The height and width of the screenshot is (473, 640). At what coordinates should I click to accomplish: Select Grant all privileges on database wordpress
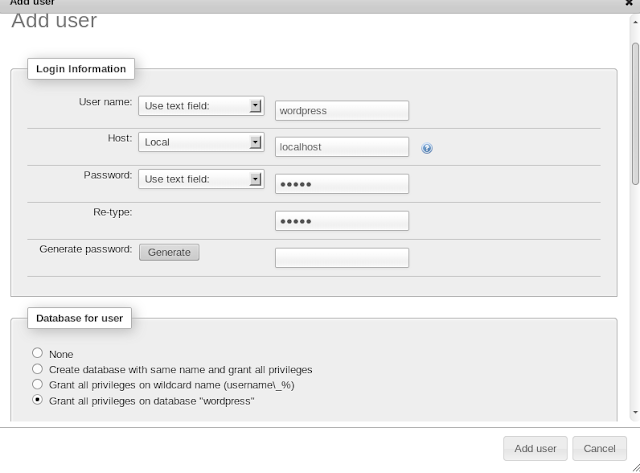click(x=37, y=400)
